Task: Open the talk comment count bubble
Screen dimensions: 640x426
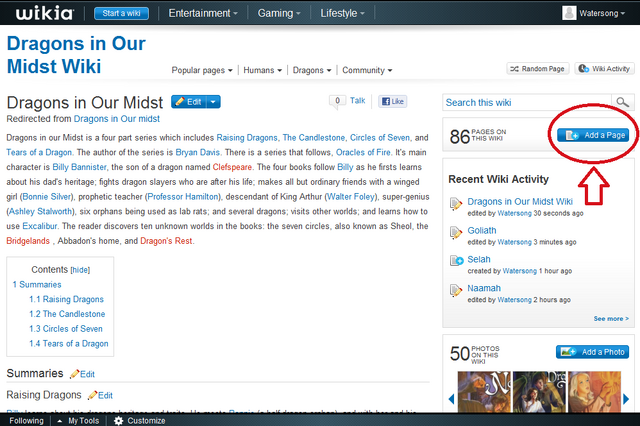Action: tap(337, 101)
